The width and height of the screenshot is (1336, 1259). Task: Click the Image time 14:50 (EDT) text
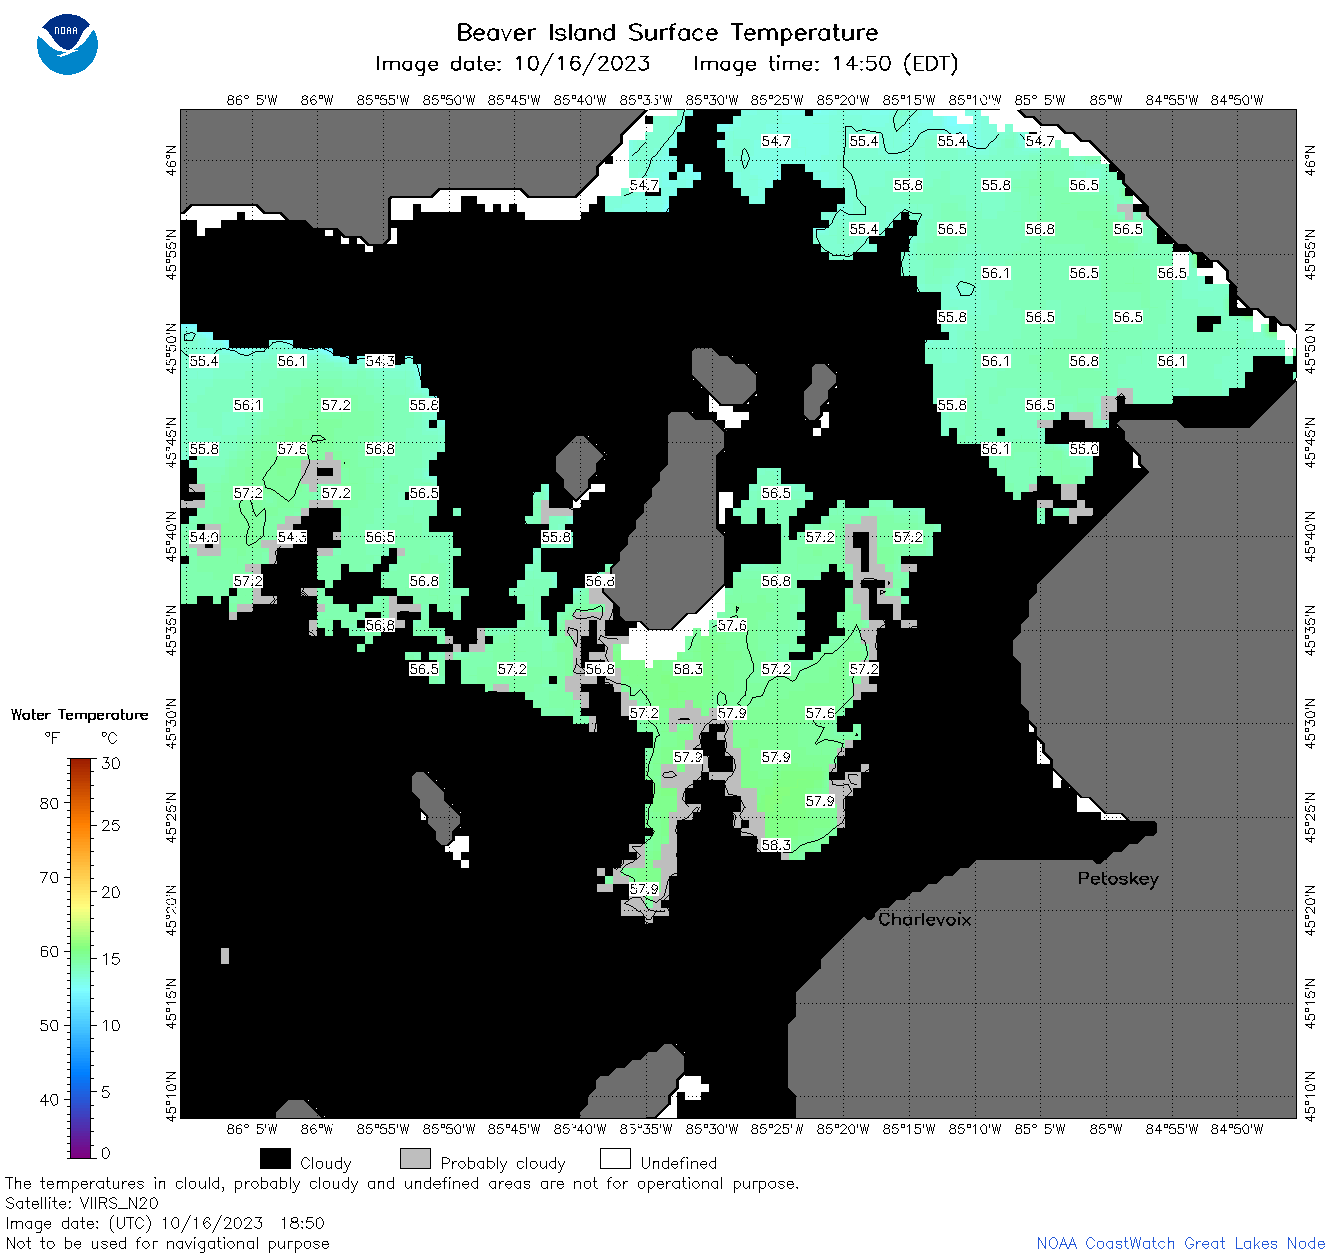tap(826, 64)
